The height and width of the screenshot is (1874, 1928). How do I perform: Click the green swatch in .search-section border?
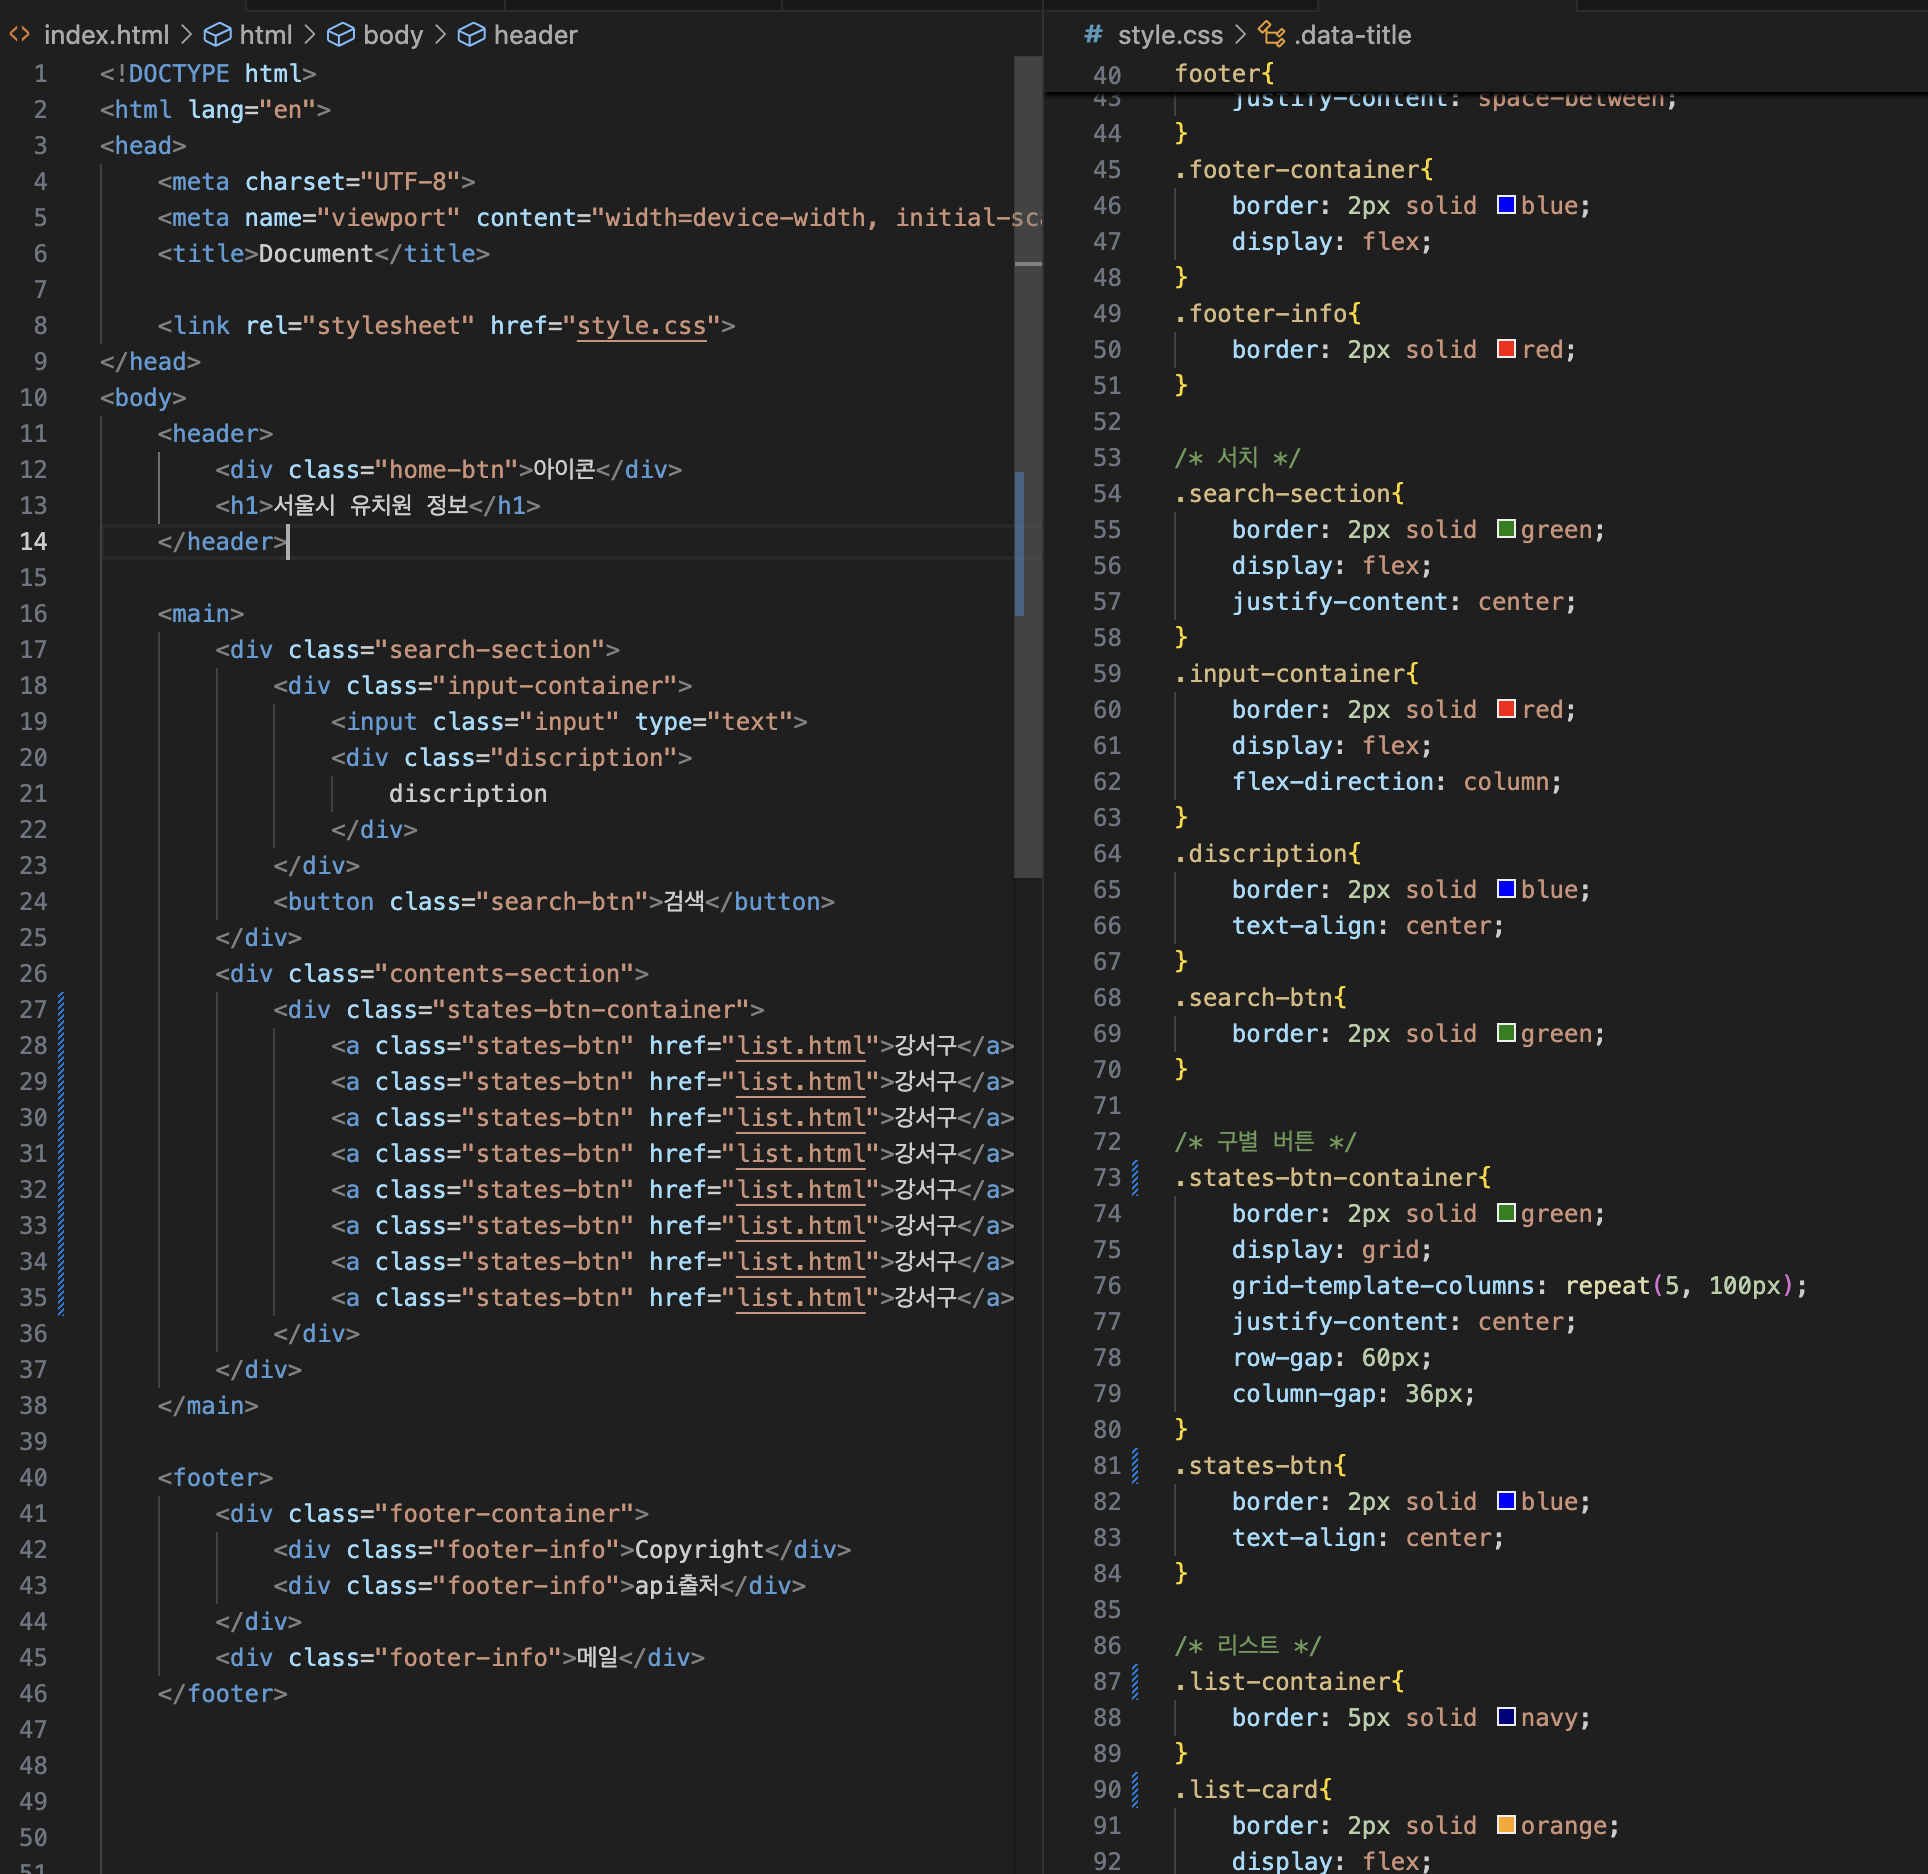pos(1506,529)
